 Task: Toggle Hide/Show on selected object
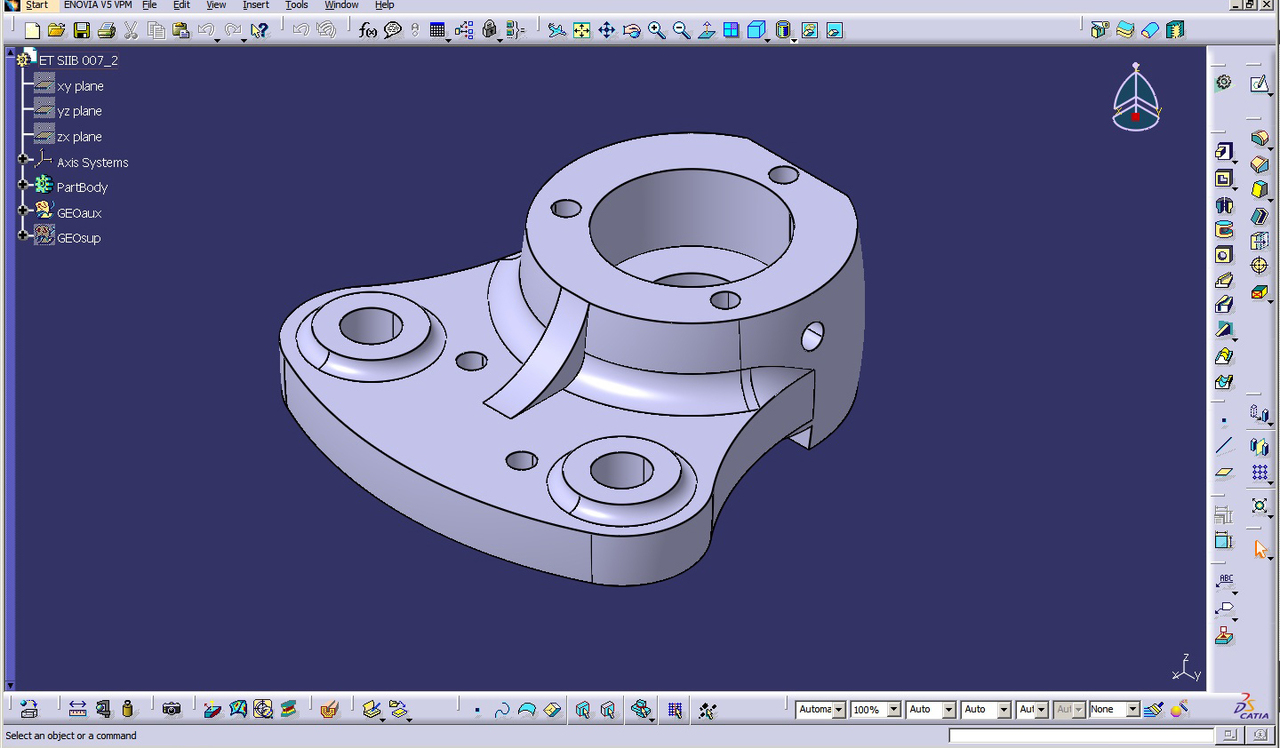pyautogui.click(x=810, y=31)
